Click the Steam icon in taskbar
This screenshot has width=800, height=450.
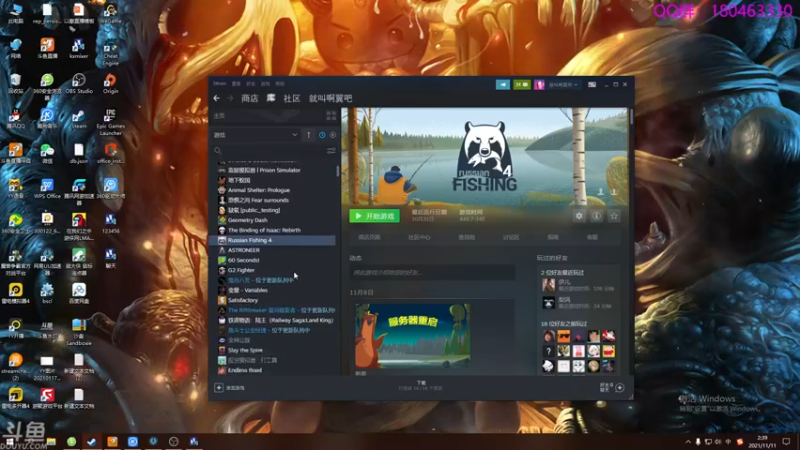coord(92,441)
